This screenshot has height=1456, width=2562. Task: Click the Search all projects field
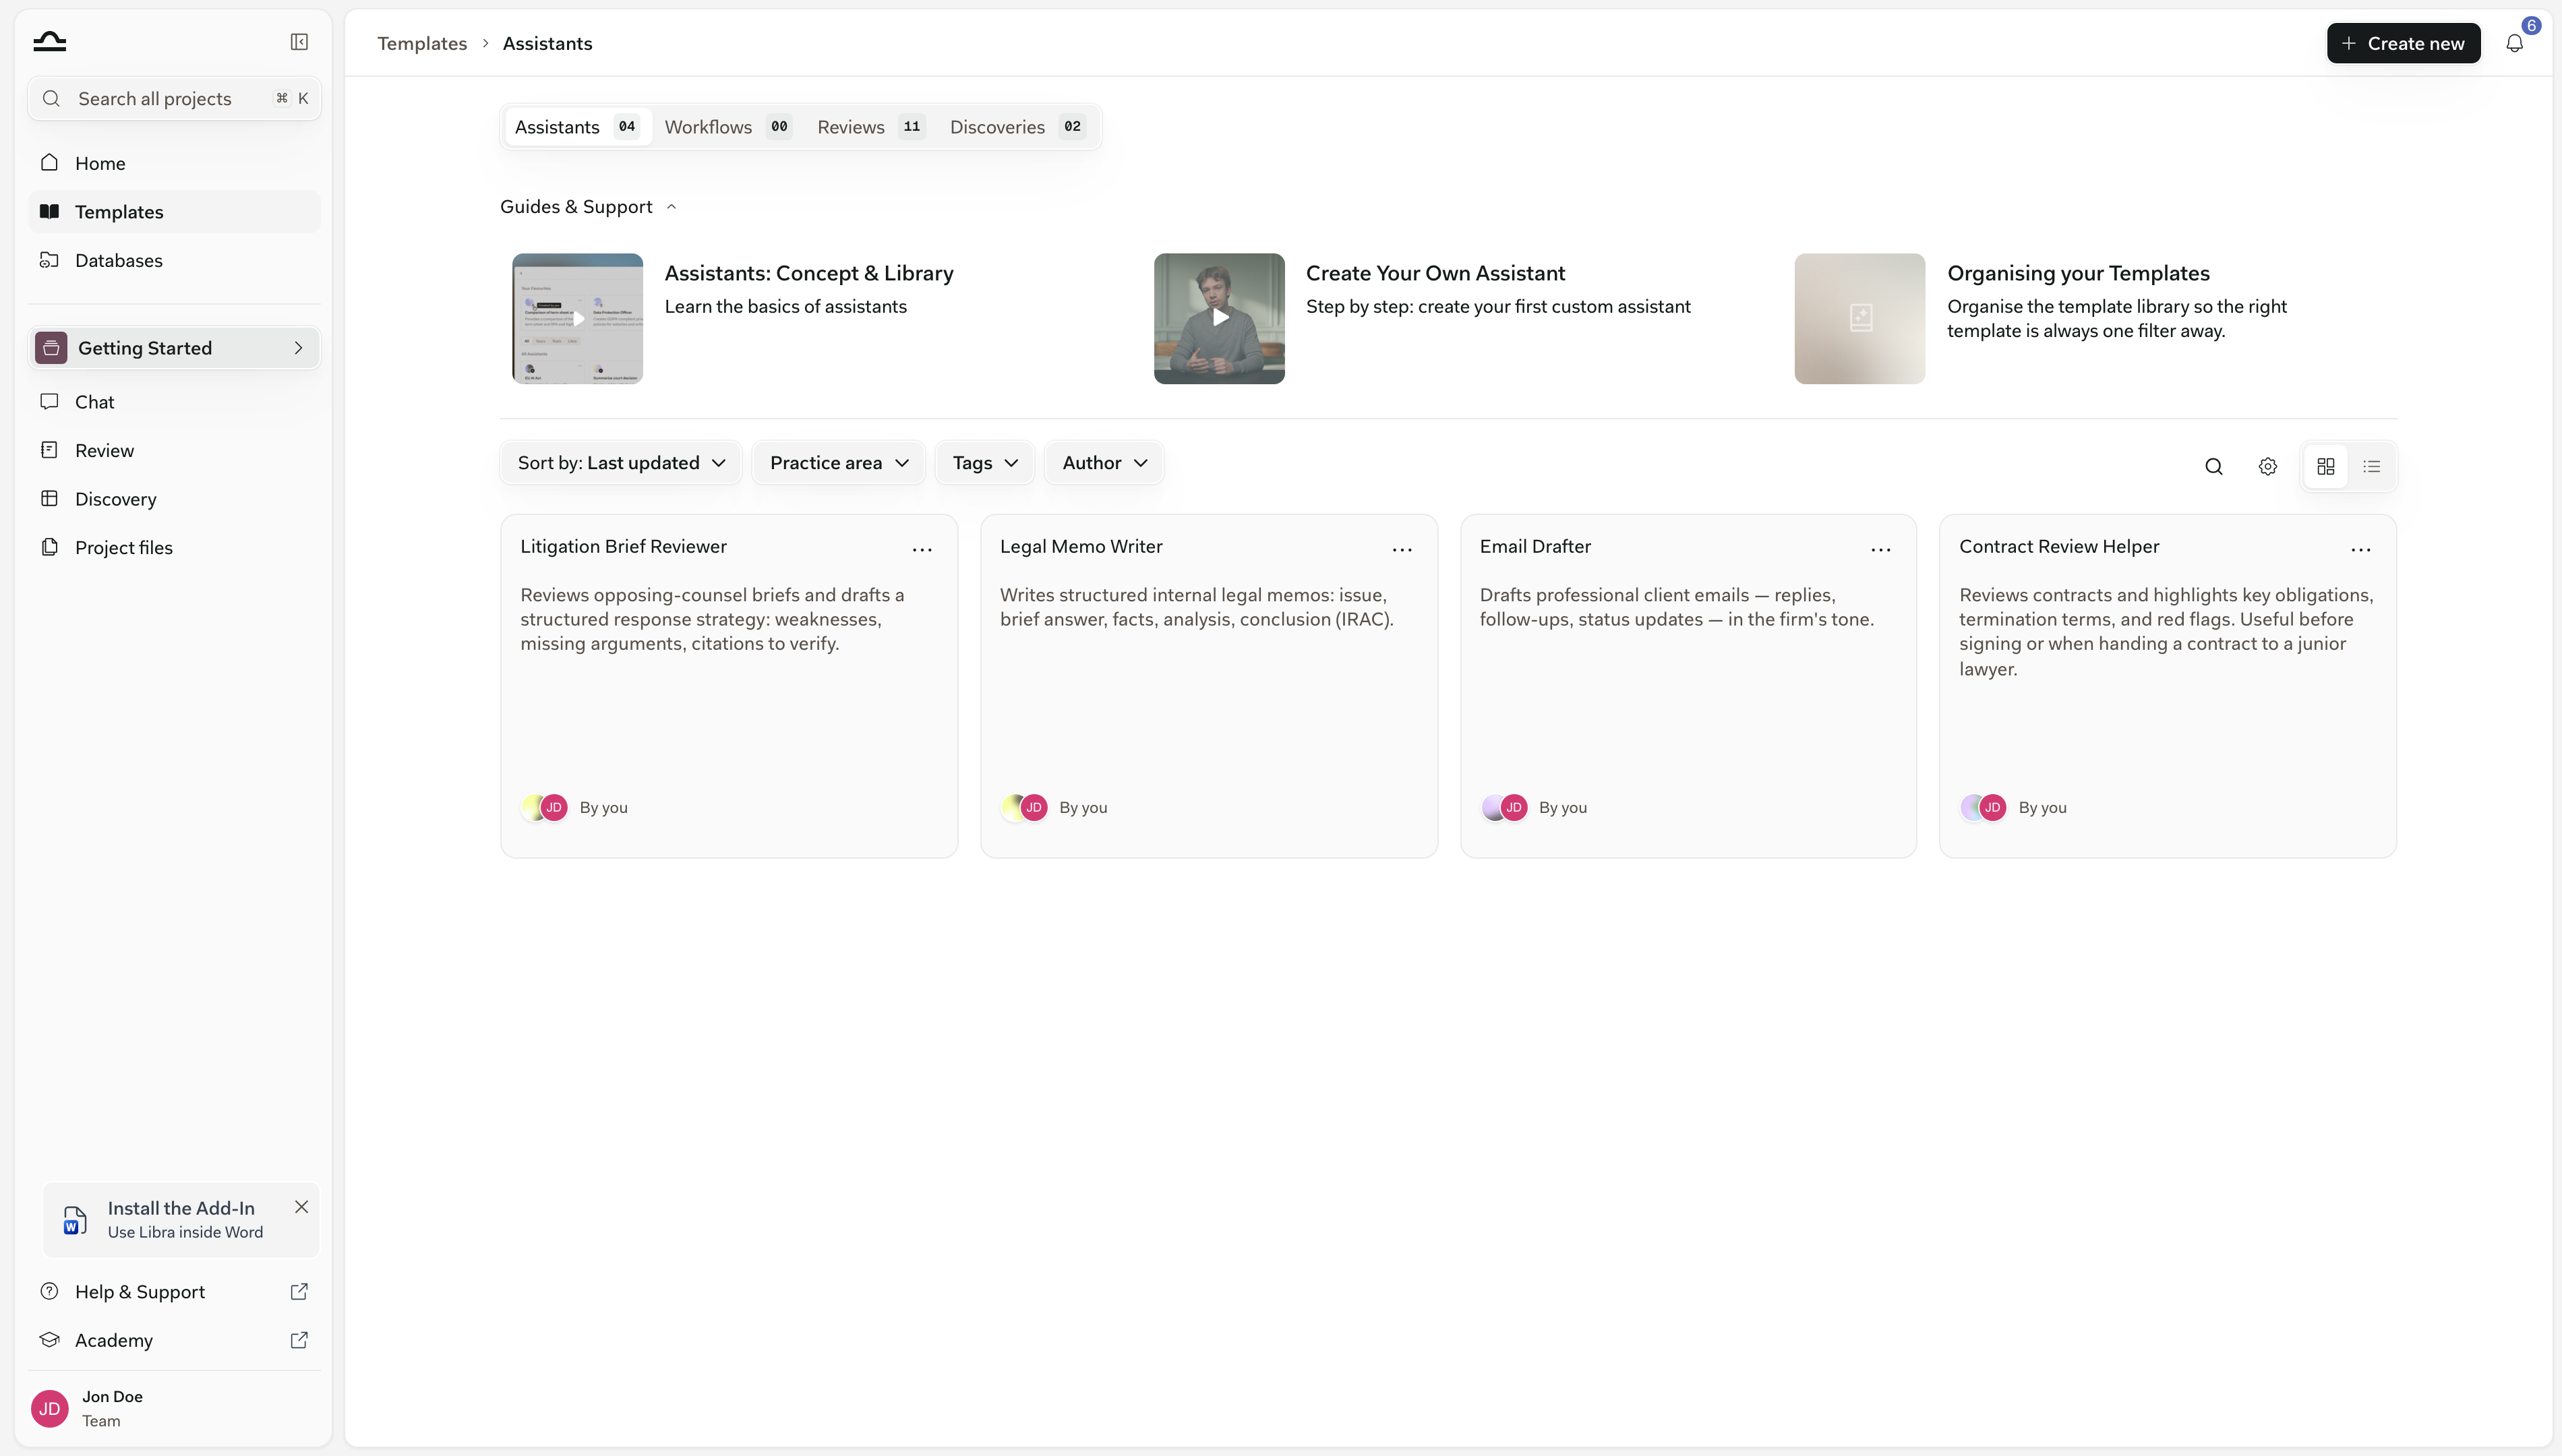pyautogui.click(x=174, y=98)
